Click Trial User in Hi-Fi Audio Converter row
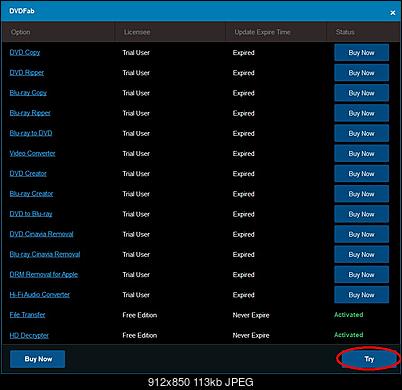 136,295
